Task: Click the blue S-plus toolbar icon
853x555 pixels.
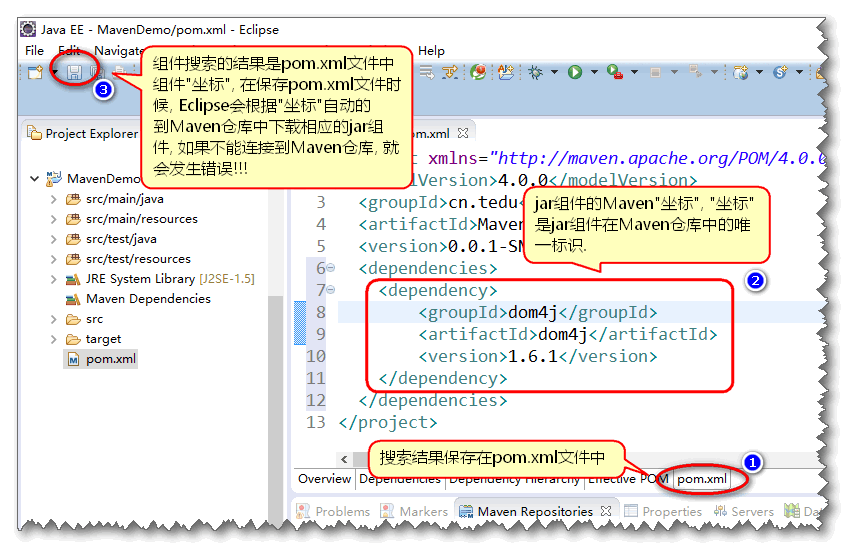Action: (x=781, y=72)
